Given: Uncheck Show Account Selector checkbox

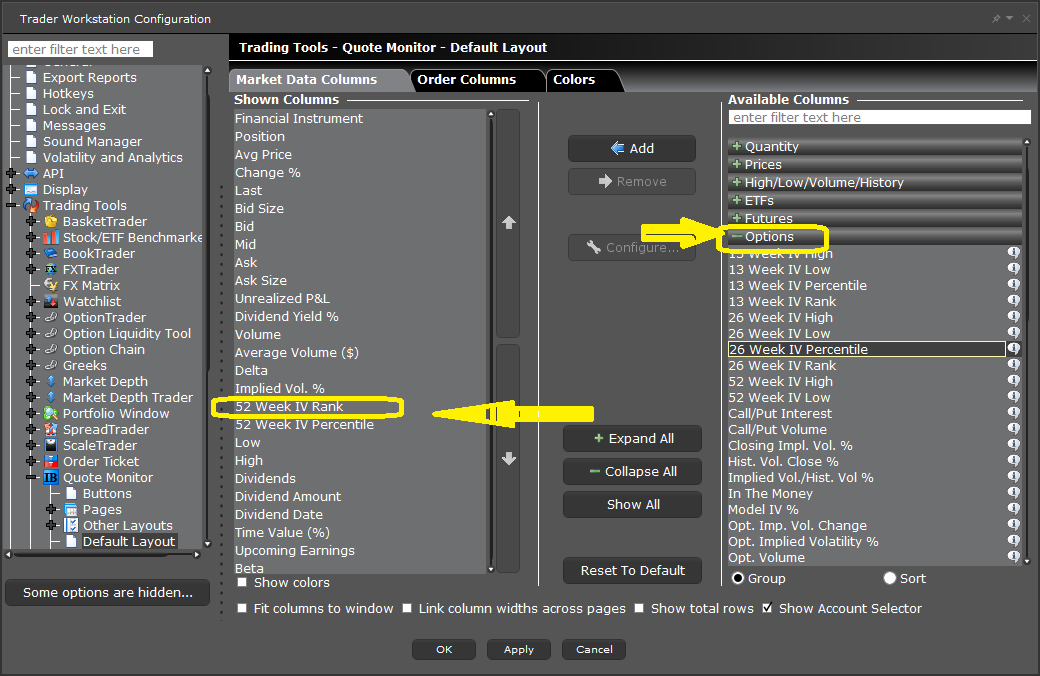Looking at the screenshot, I should click(x=767, y=608).
